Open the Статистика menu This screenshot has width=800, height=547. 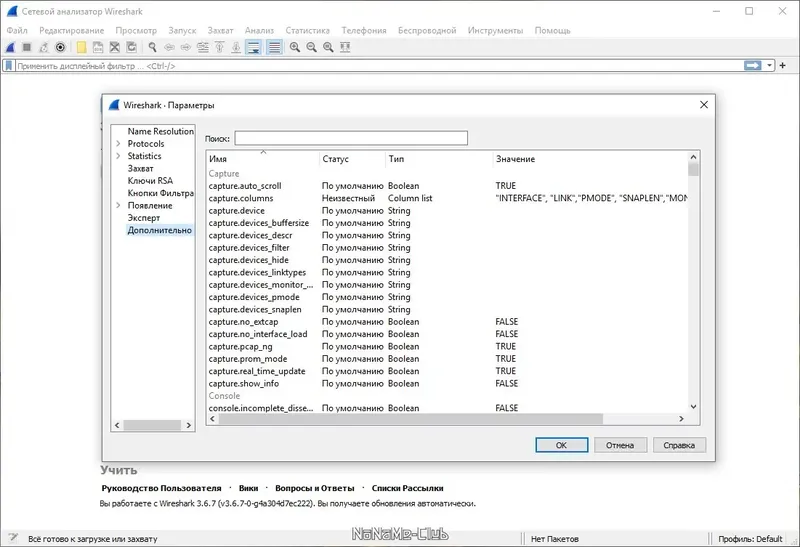pos(307,31)
